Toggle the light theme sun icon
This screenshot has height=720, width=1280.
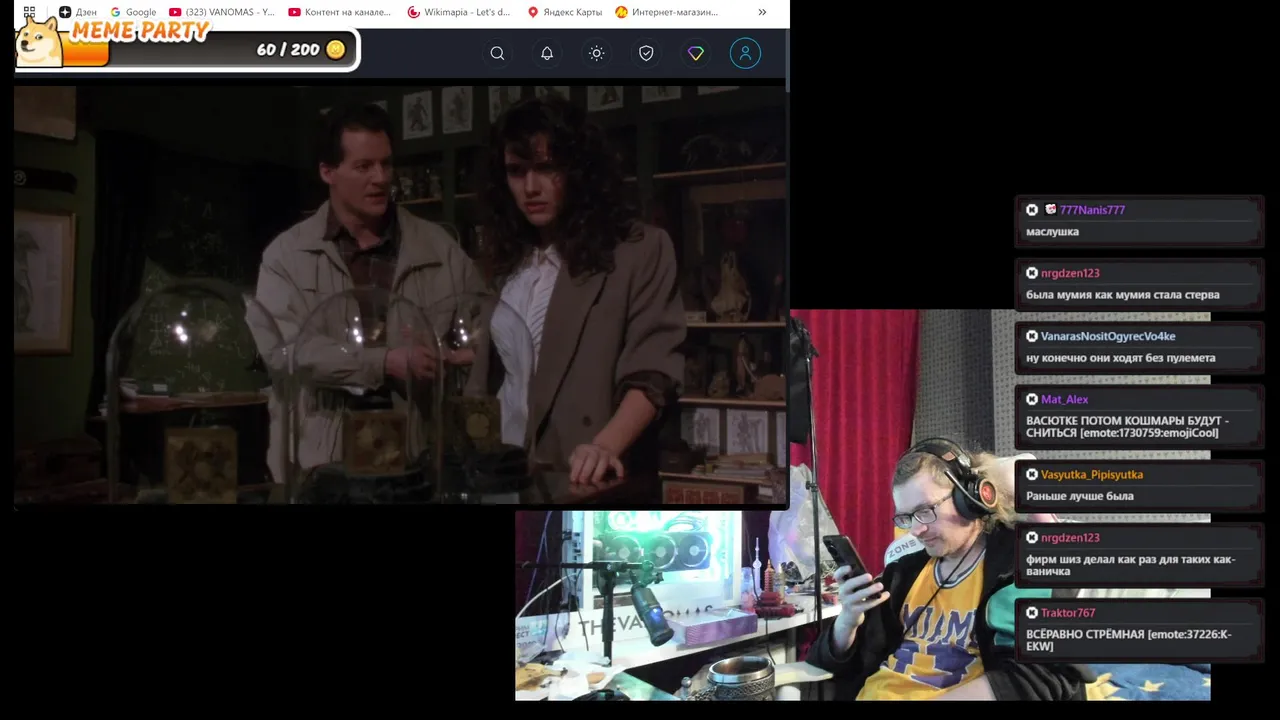pos(597,53)
